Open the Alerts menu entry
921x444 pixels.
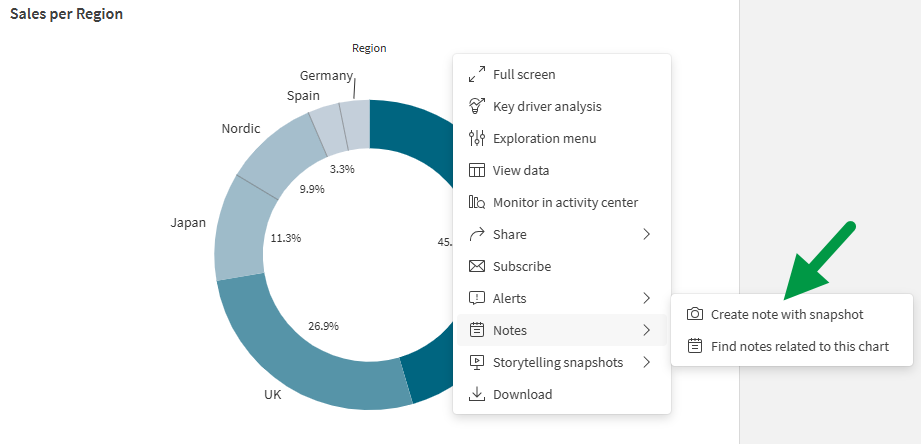click(x=510, y=298)
